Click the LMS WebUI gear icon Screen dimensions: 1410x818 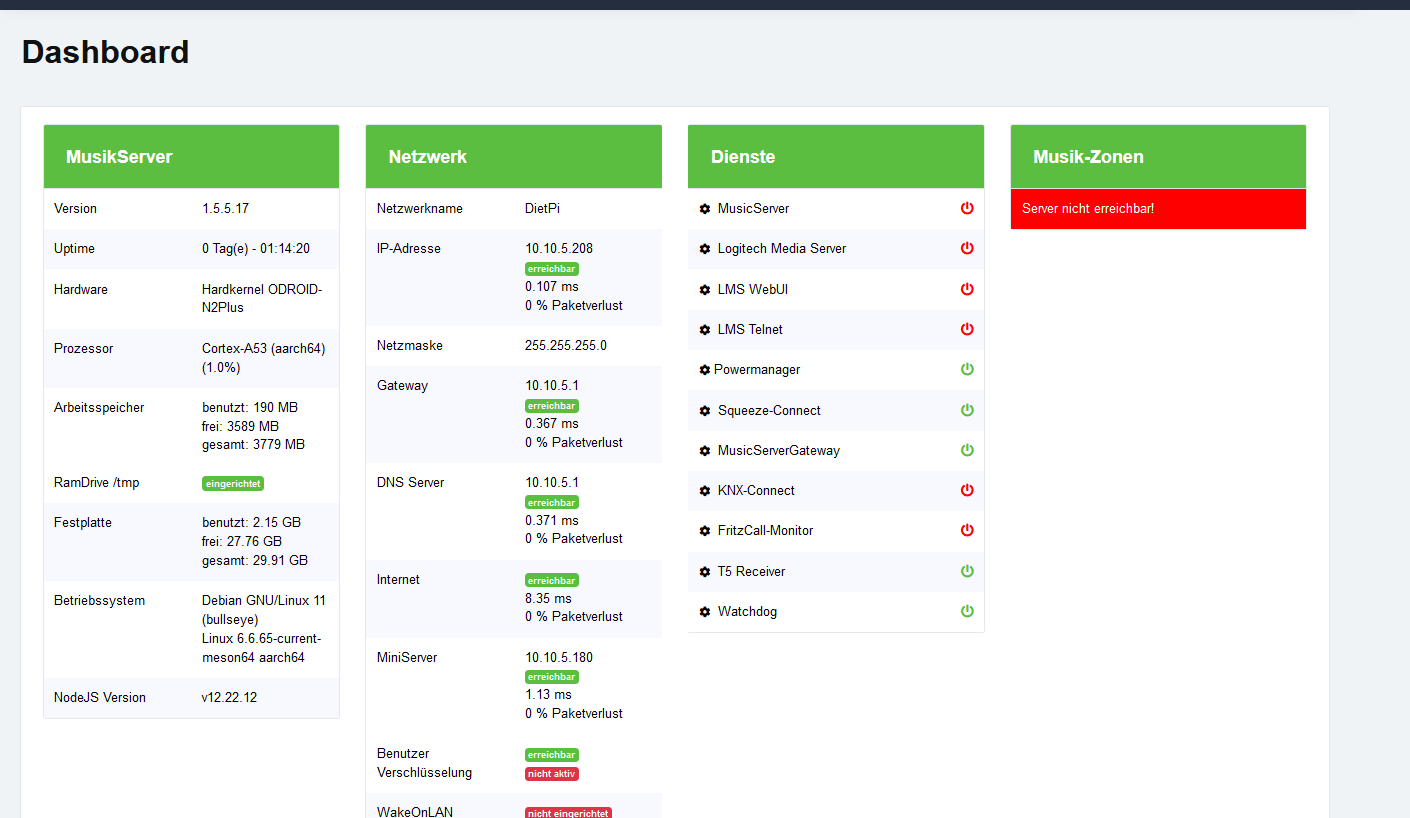pos(705,290)
